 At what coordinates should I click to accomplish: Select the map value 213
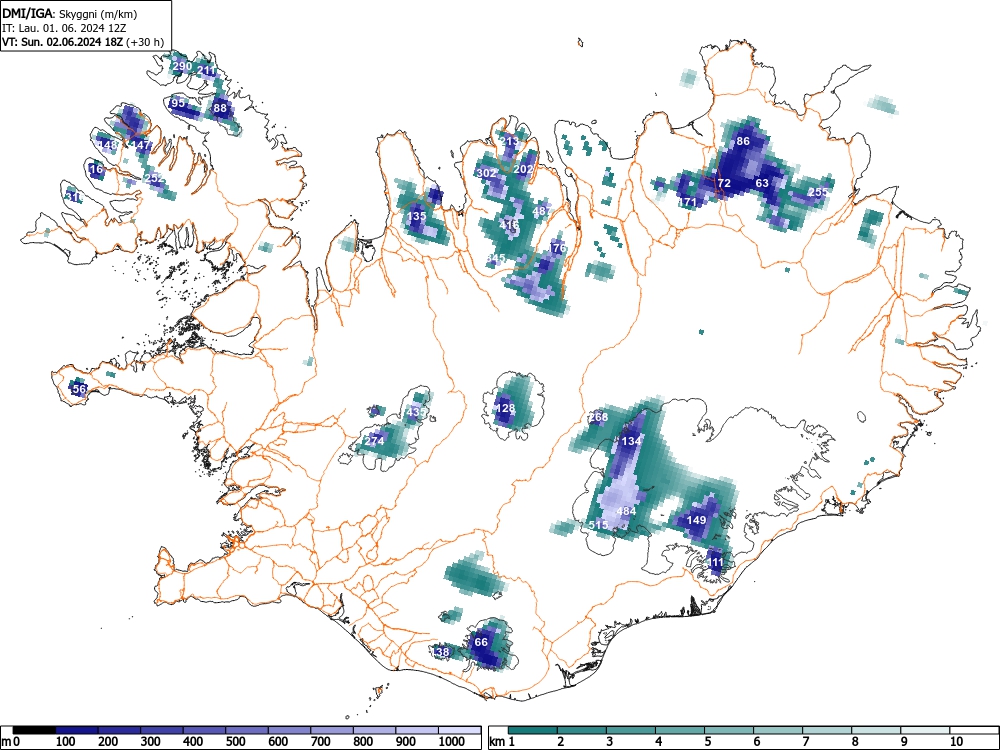coord(510,142)
